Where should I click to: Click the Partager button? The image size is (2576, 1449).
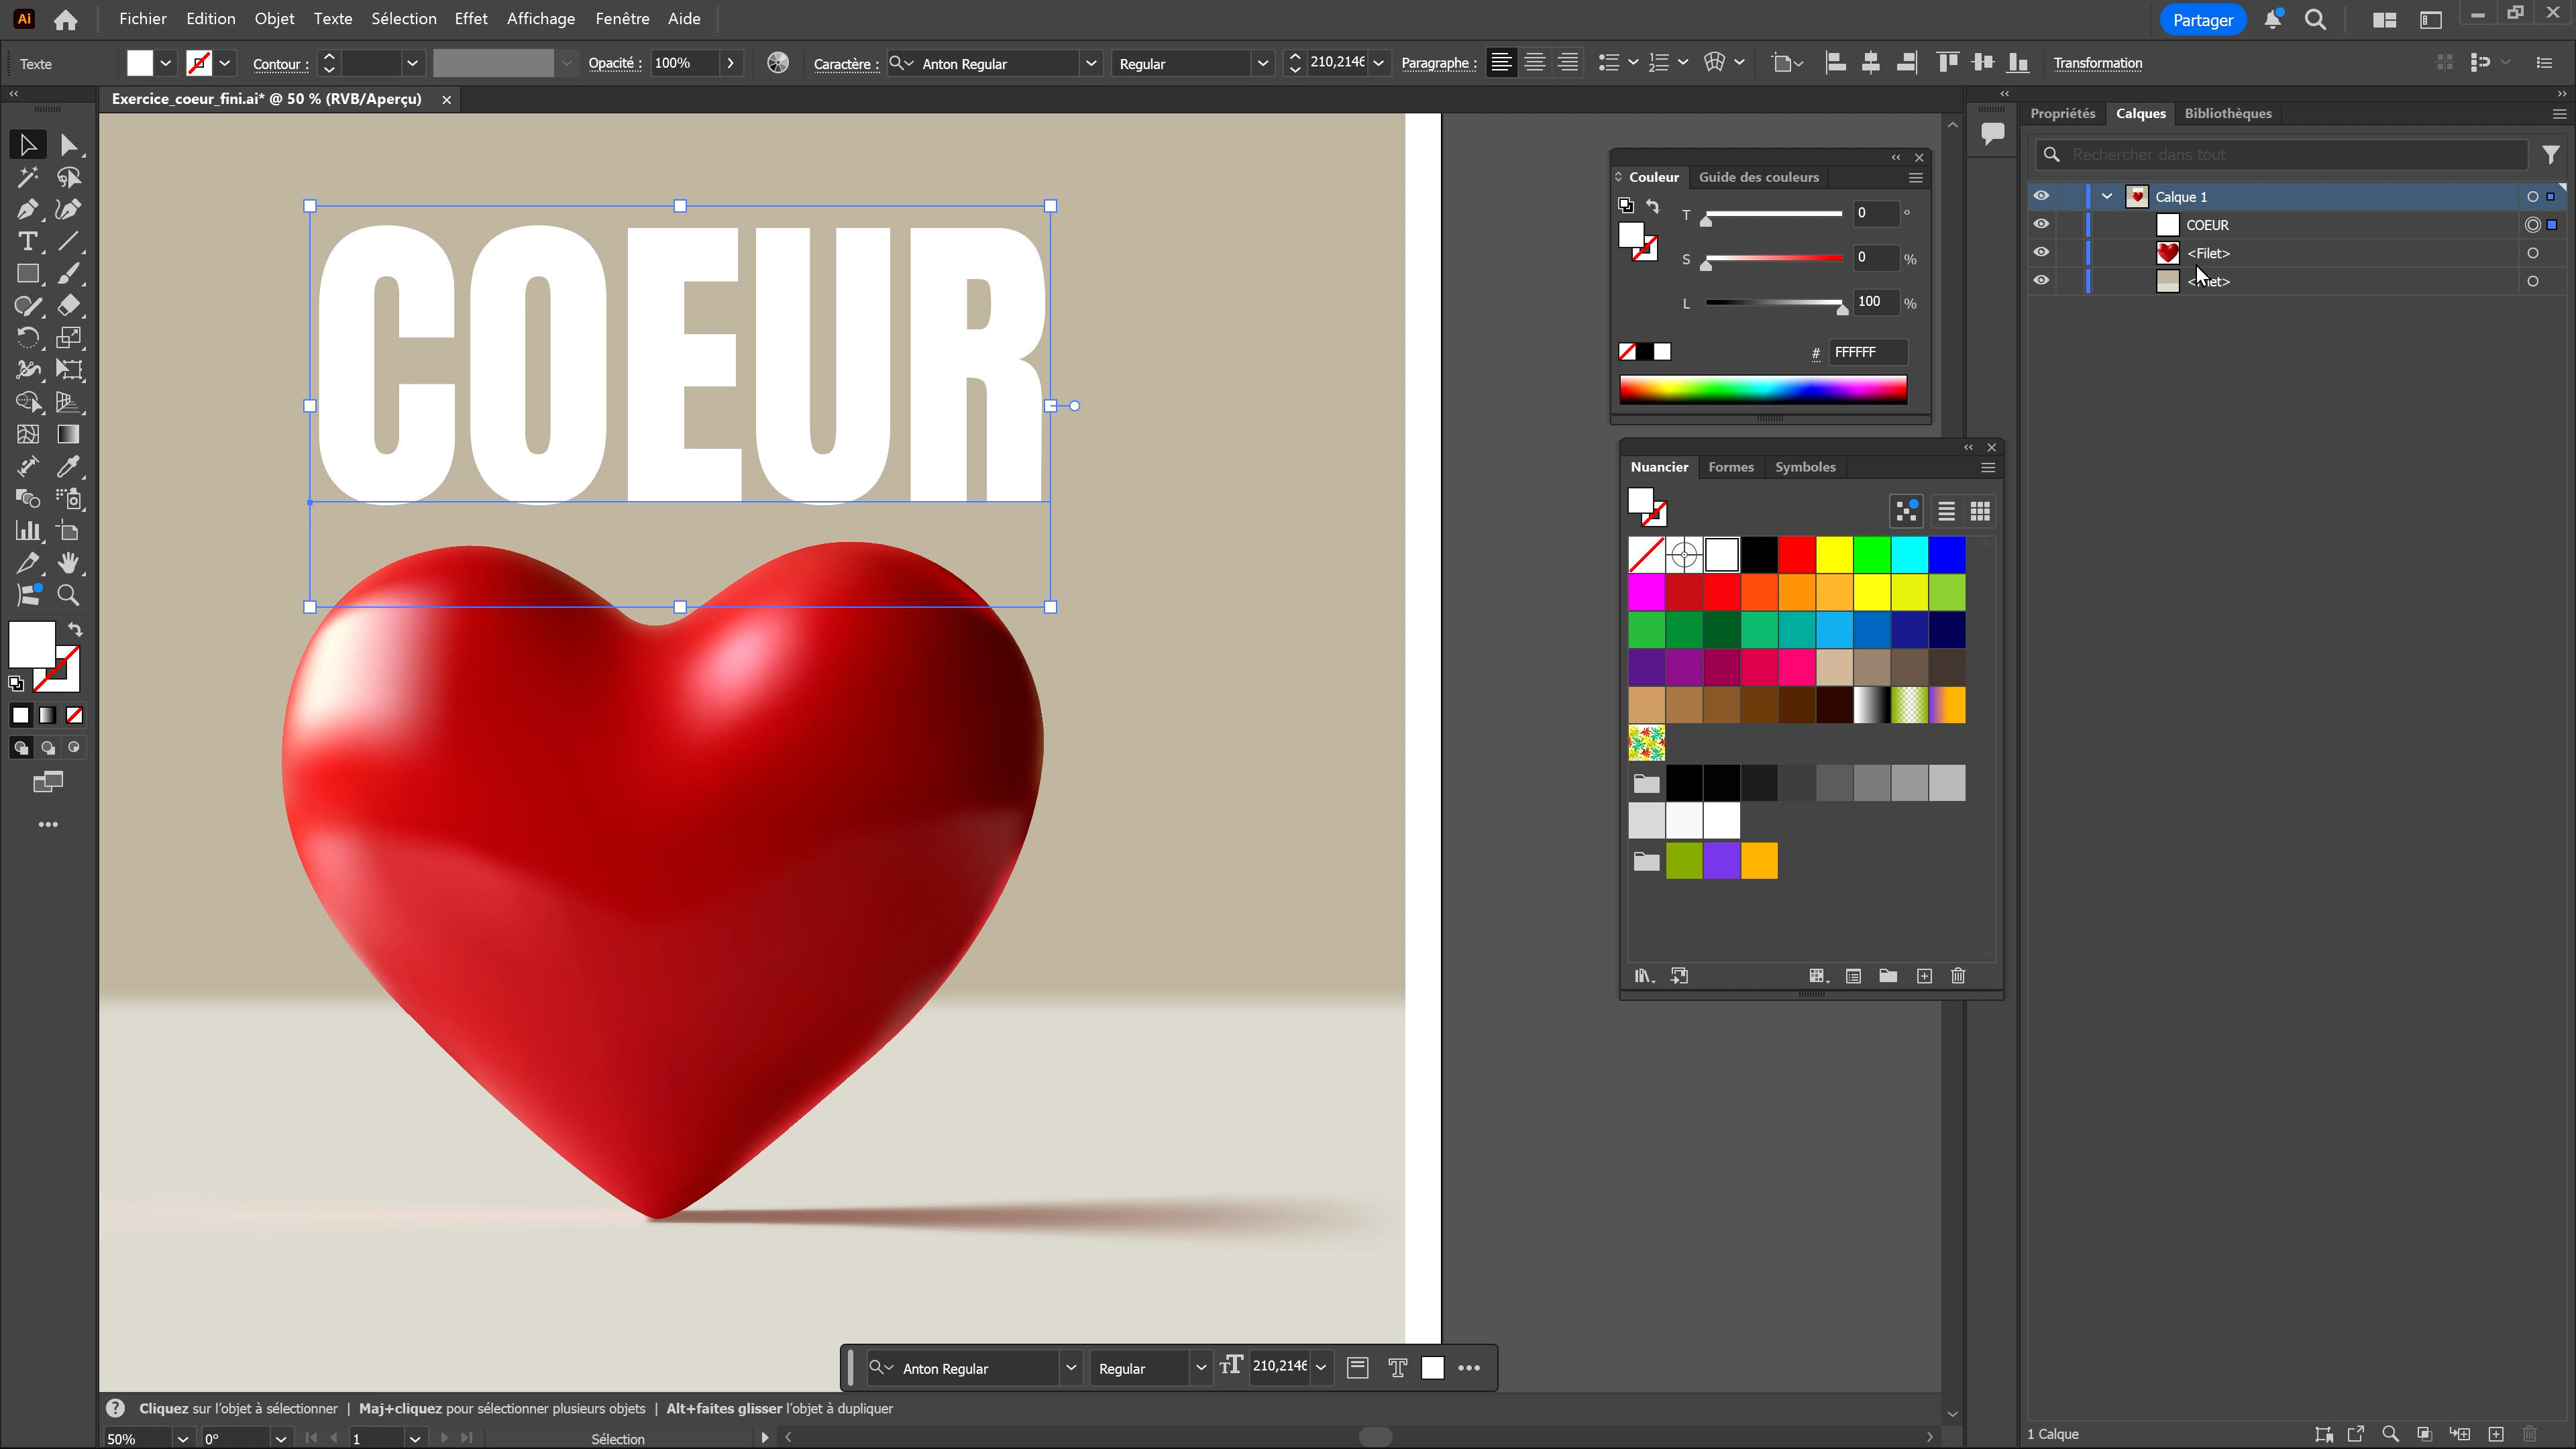pyautogui.click(x=2202, y=20)
